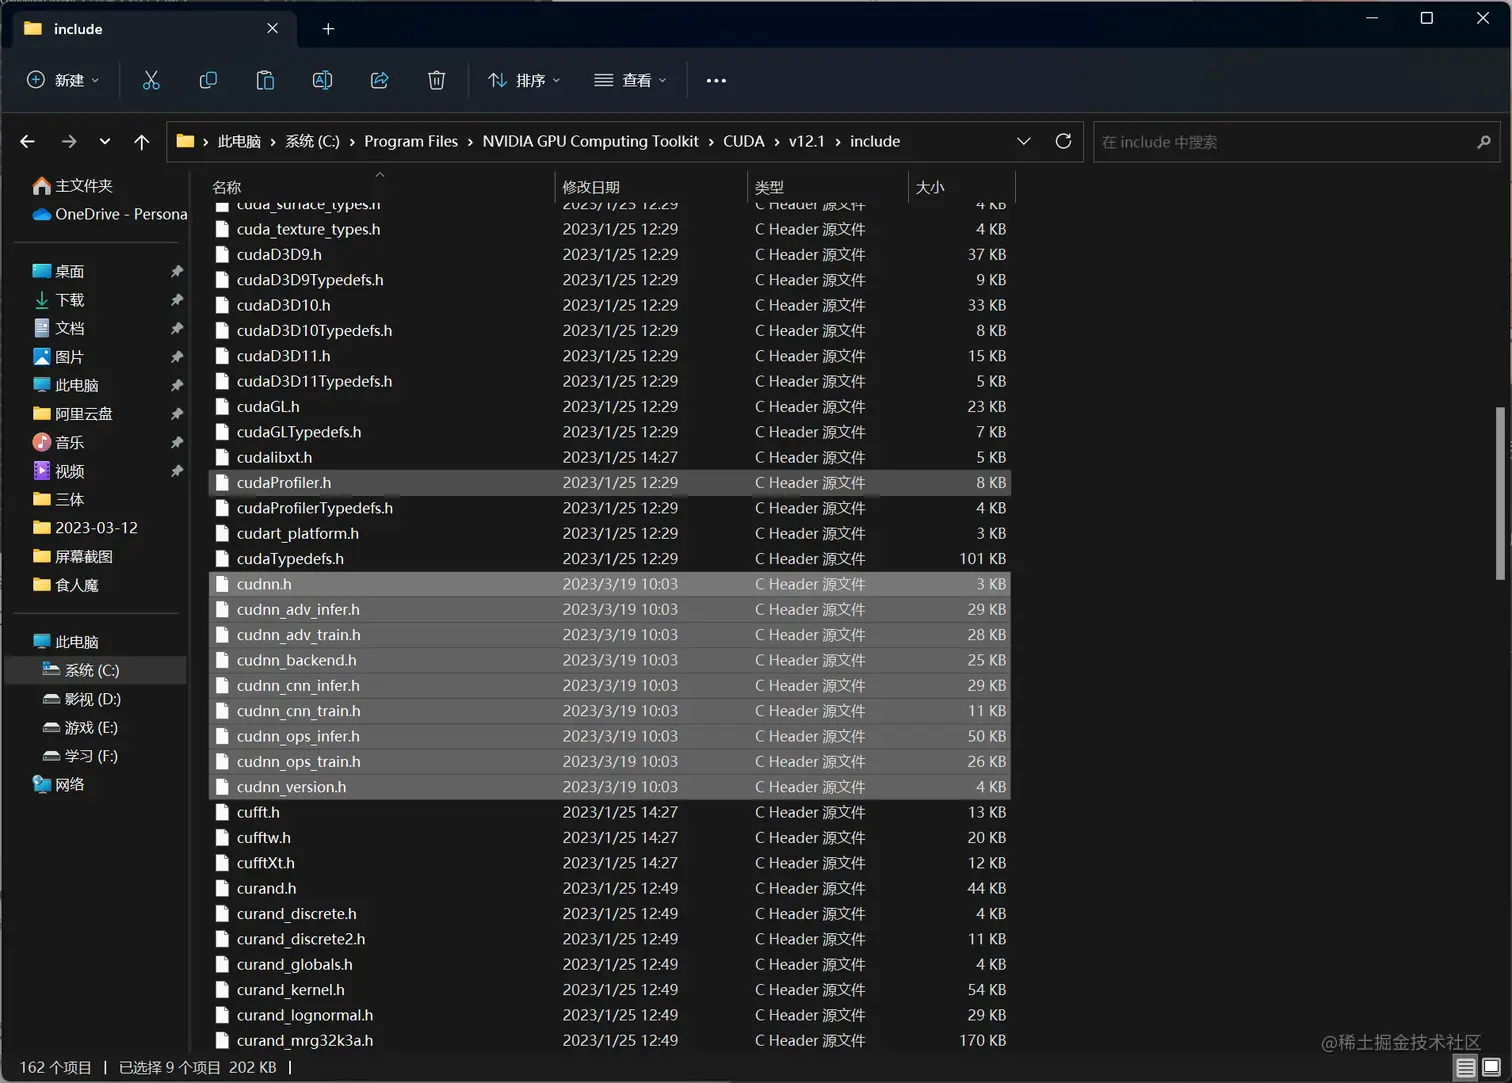Click 系统 (C:) breadcrumb segment

312,142
